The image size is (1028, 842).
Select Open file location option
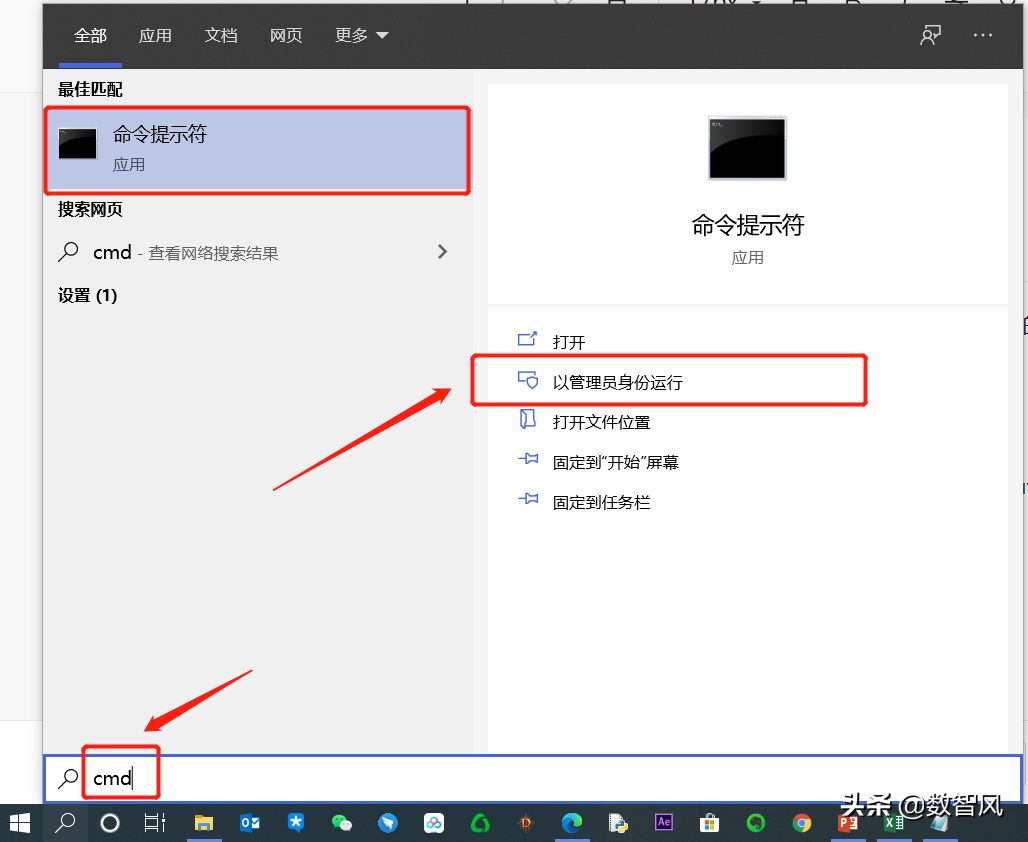tap(601, 422)
